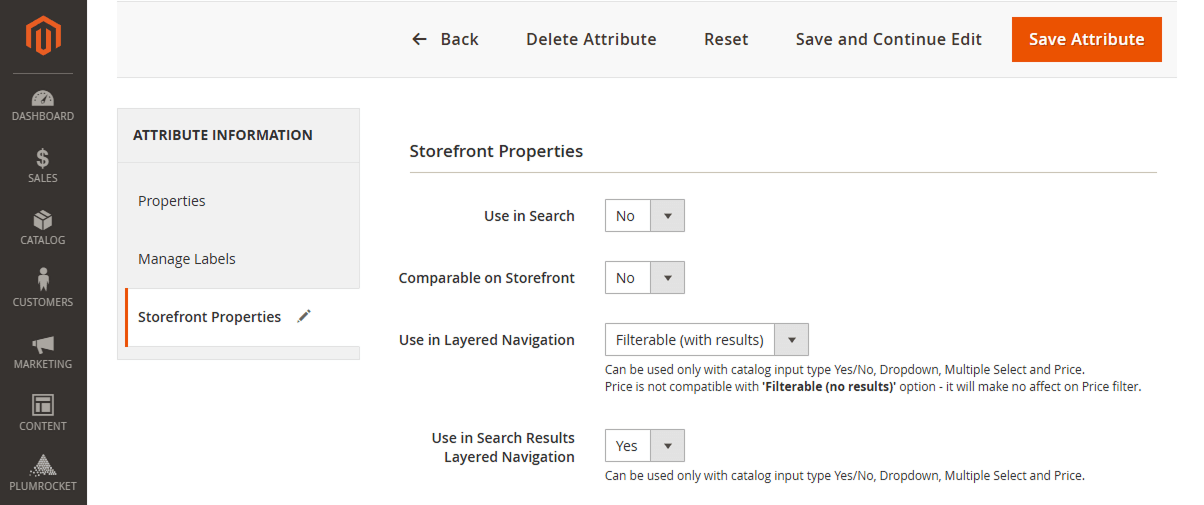
Task: Click the Delete Attribute button
Action: [591, 39]
